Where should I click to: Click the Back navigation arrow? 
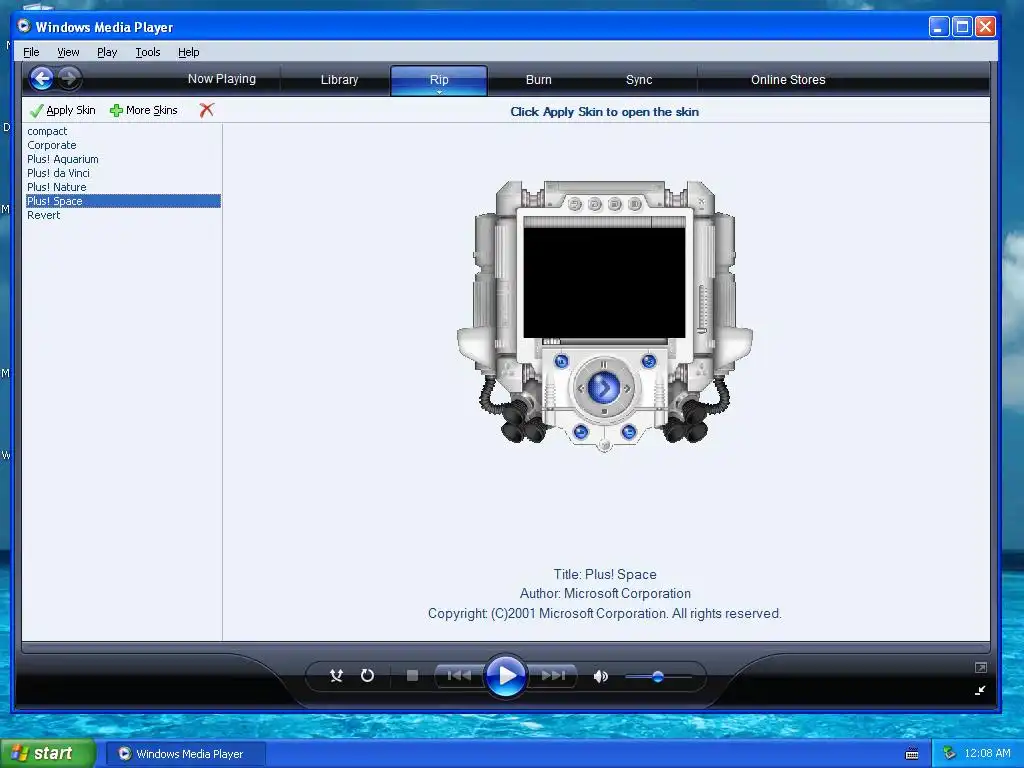click(42, 79)
